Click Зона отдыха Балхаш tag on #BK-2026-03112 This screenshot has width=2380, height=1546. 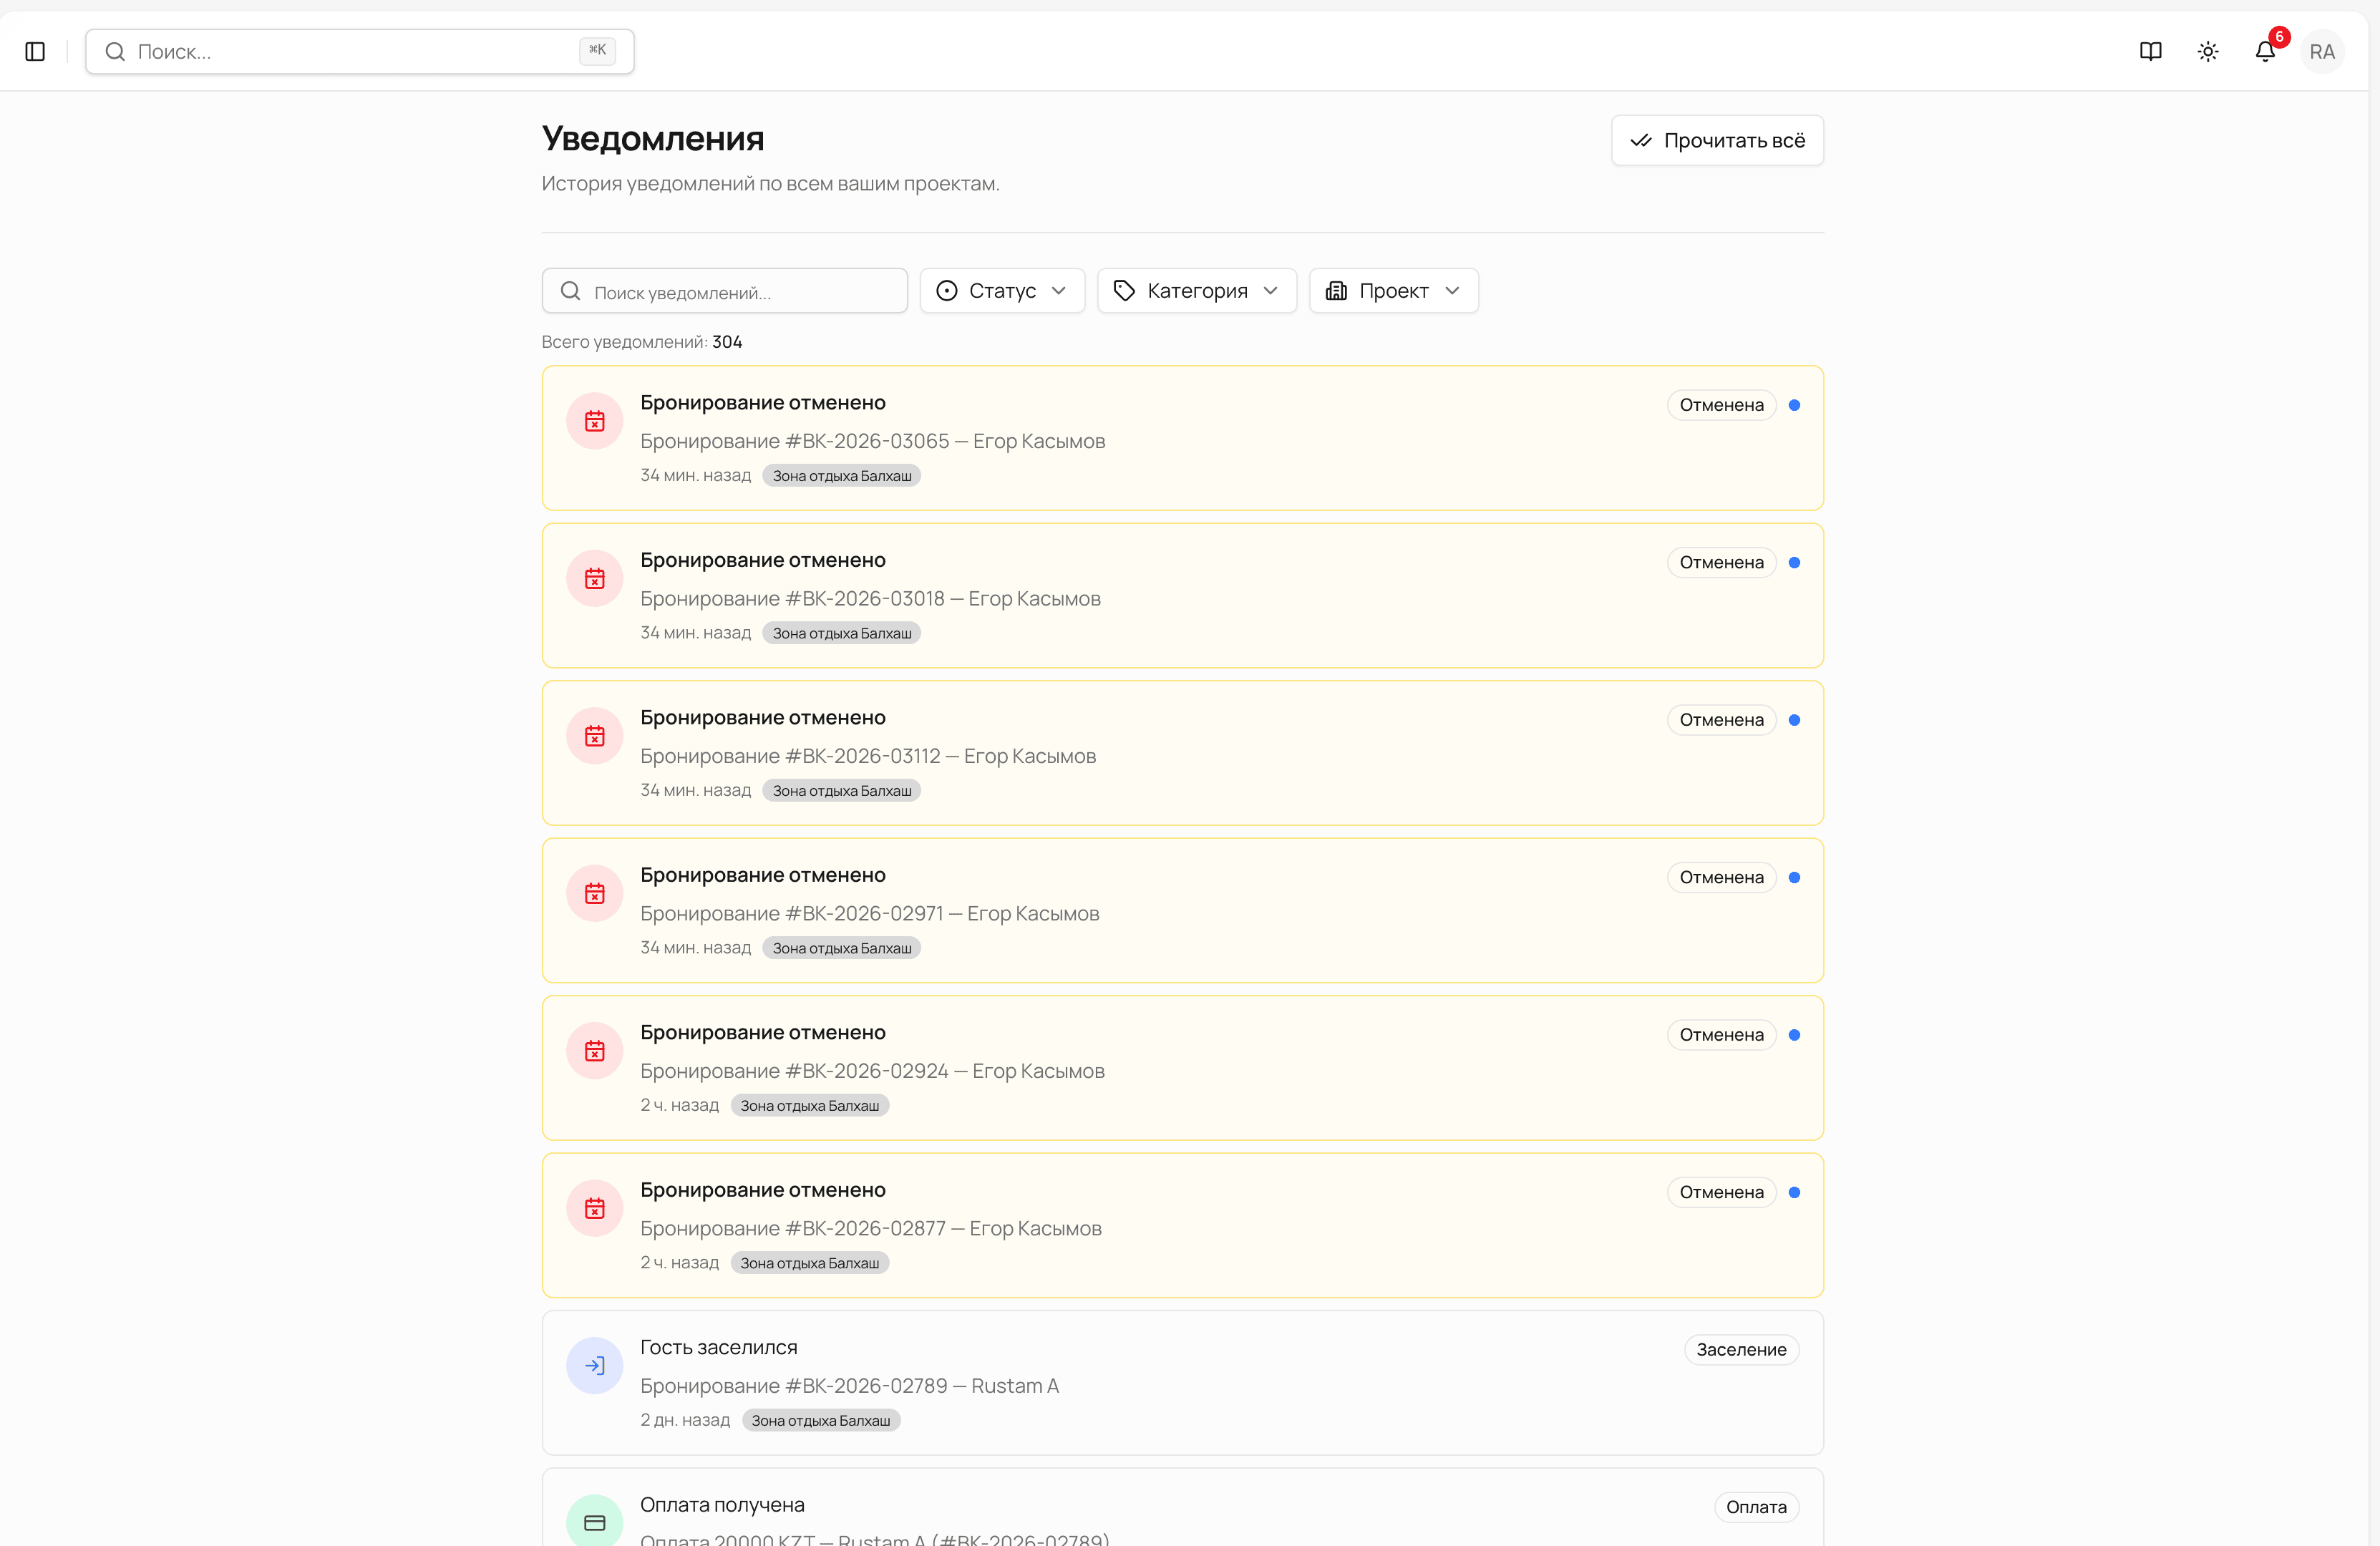(x=842, y=791)
